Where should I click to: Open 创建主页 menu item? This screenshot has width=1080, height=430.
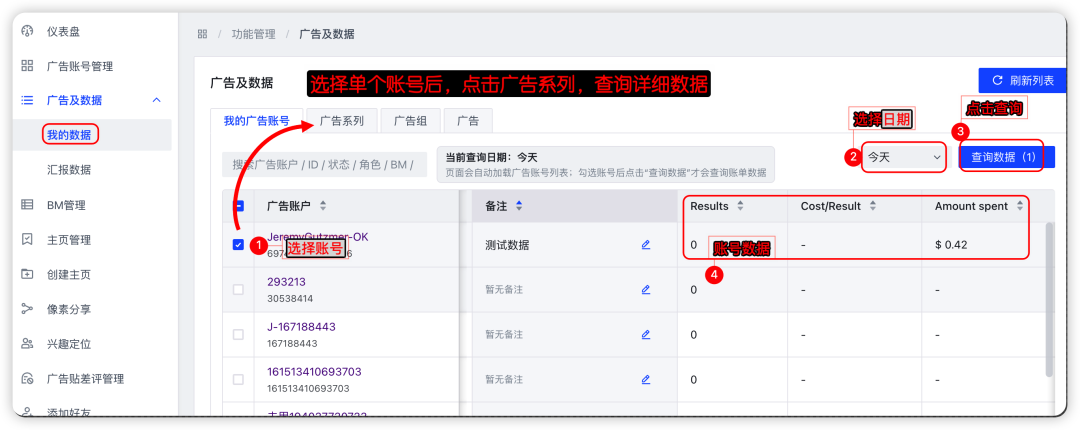click(x=69, y=274)
